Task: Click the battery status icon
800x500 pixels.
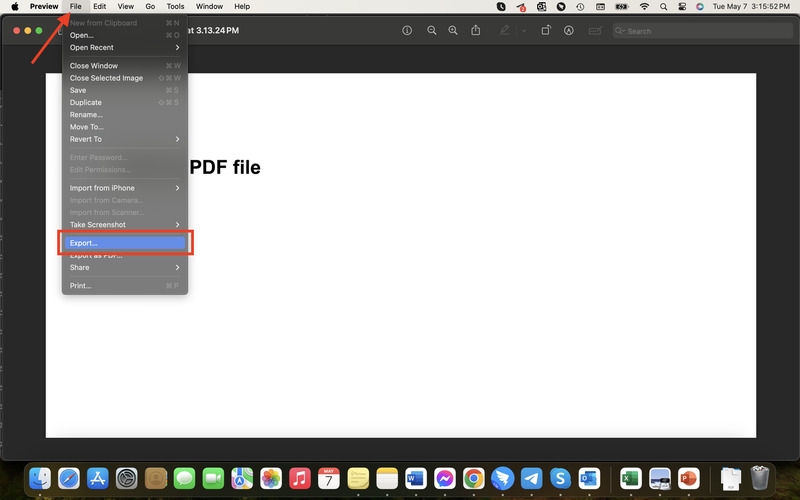Action: 622,7
